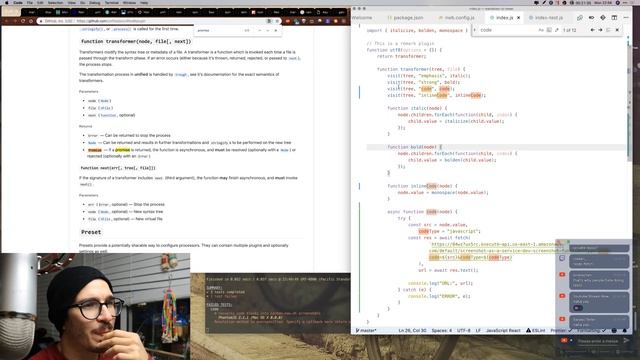The height and width of the screenshot is (360, 640).
Task: Toggle Match Whole Word in VS Code find
Action: (549, 30)
